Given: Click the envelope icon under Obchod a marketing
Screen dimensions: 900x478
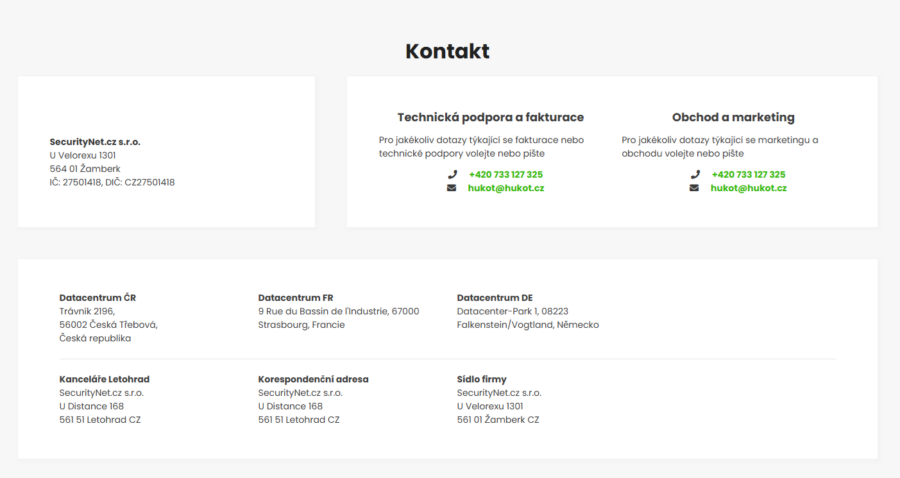Looking at the screenshot, I should pyautogui.click(x=695, y=188).
